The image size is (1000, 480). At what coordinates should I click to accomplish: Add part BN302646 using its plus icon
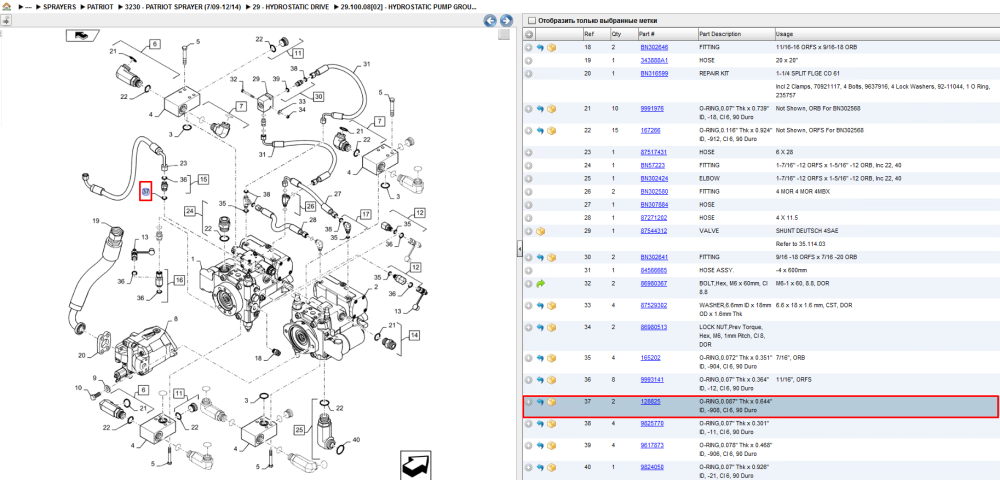pos(529,47)
